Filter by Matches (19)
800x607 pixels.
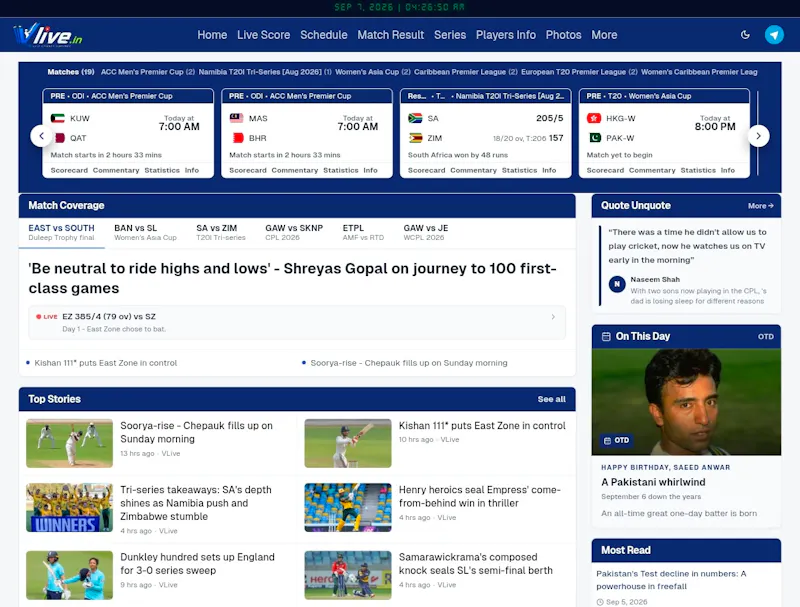click(x=71, y=72)
